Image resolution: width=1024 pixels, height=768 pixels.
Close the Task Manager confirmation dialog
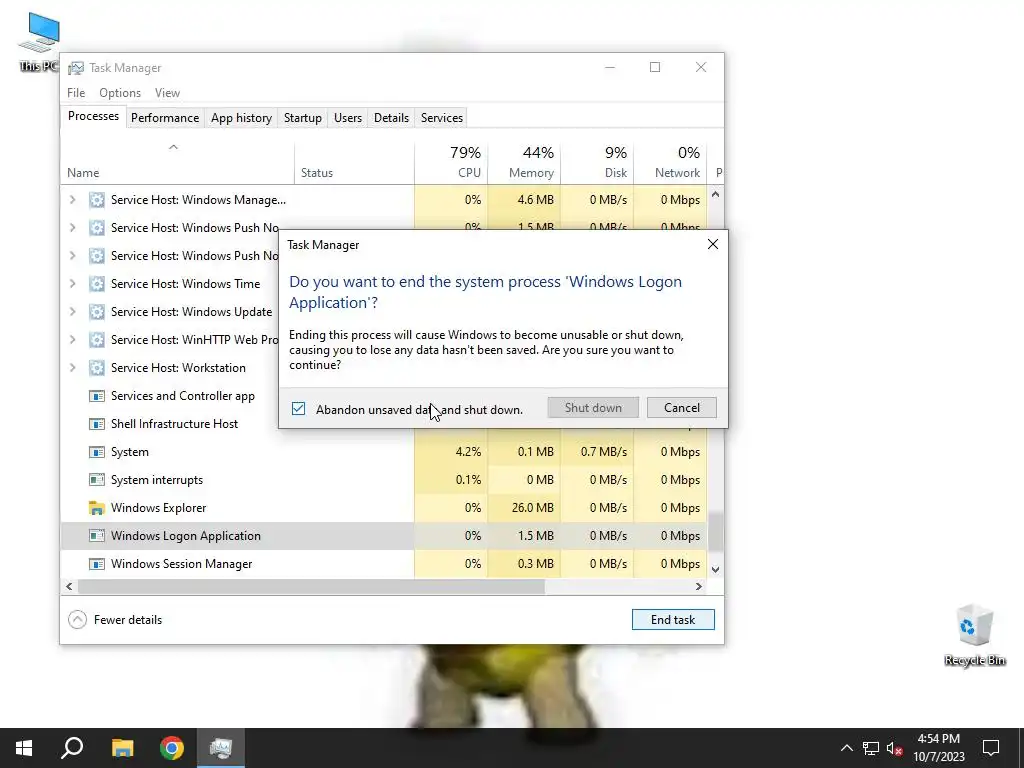[x=712, y=244]
